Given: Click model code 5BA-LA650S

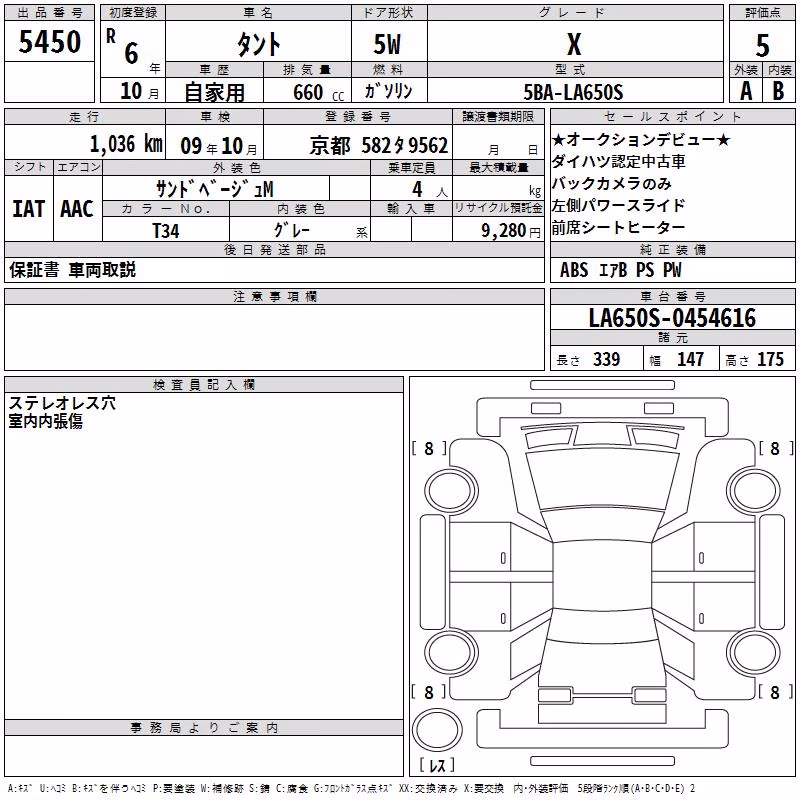Looking at the screenshot, I should coord(573,92).
